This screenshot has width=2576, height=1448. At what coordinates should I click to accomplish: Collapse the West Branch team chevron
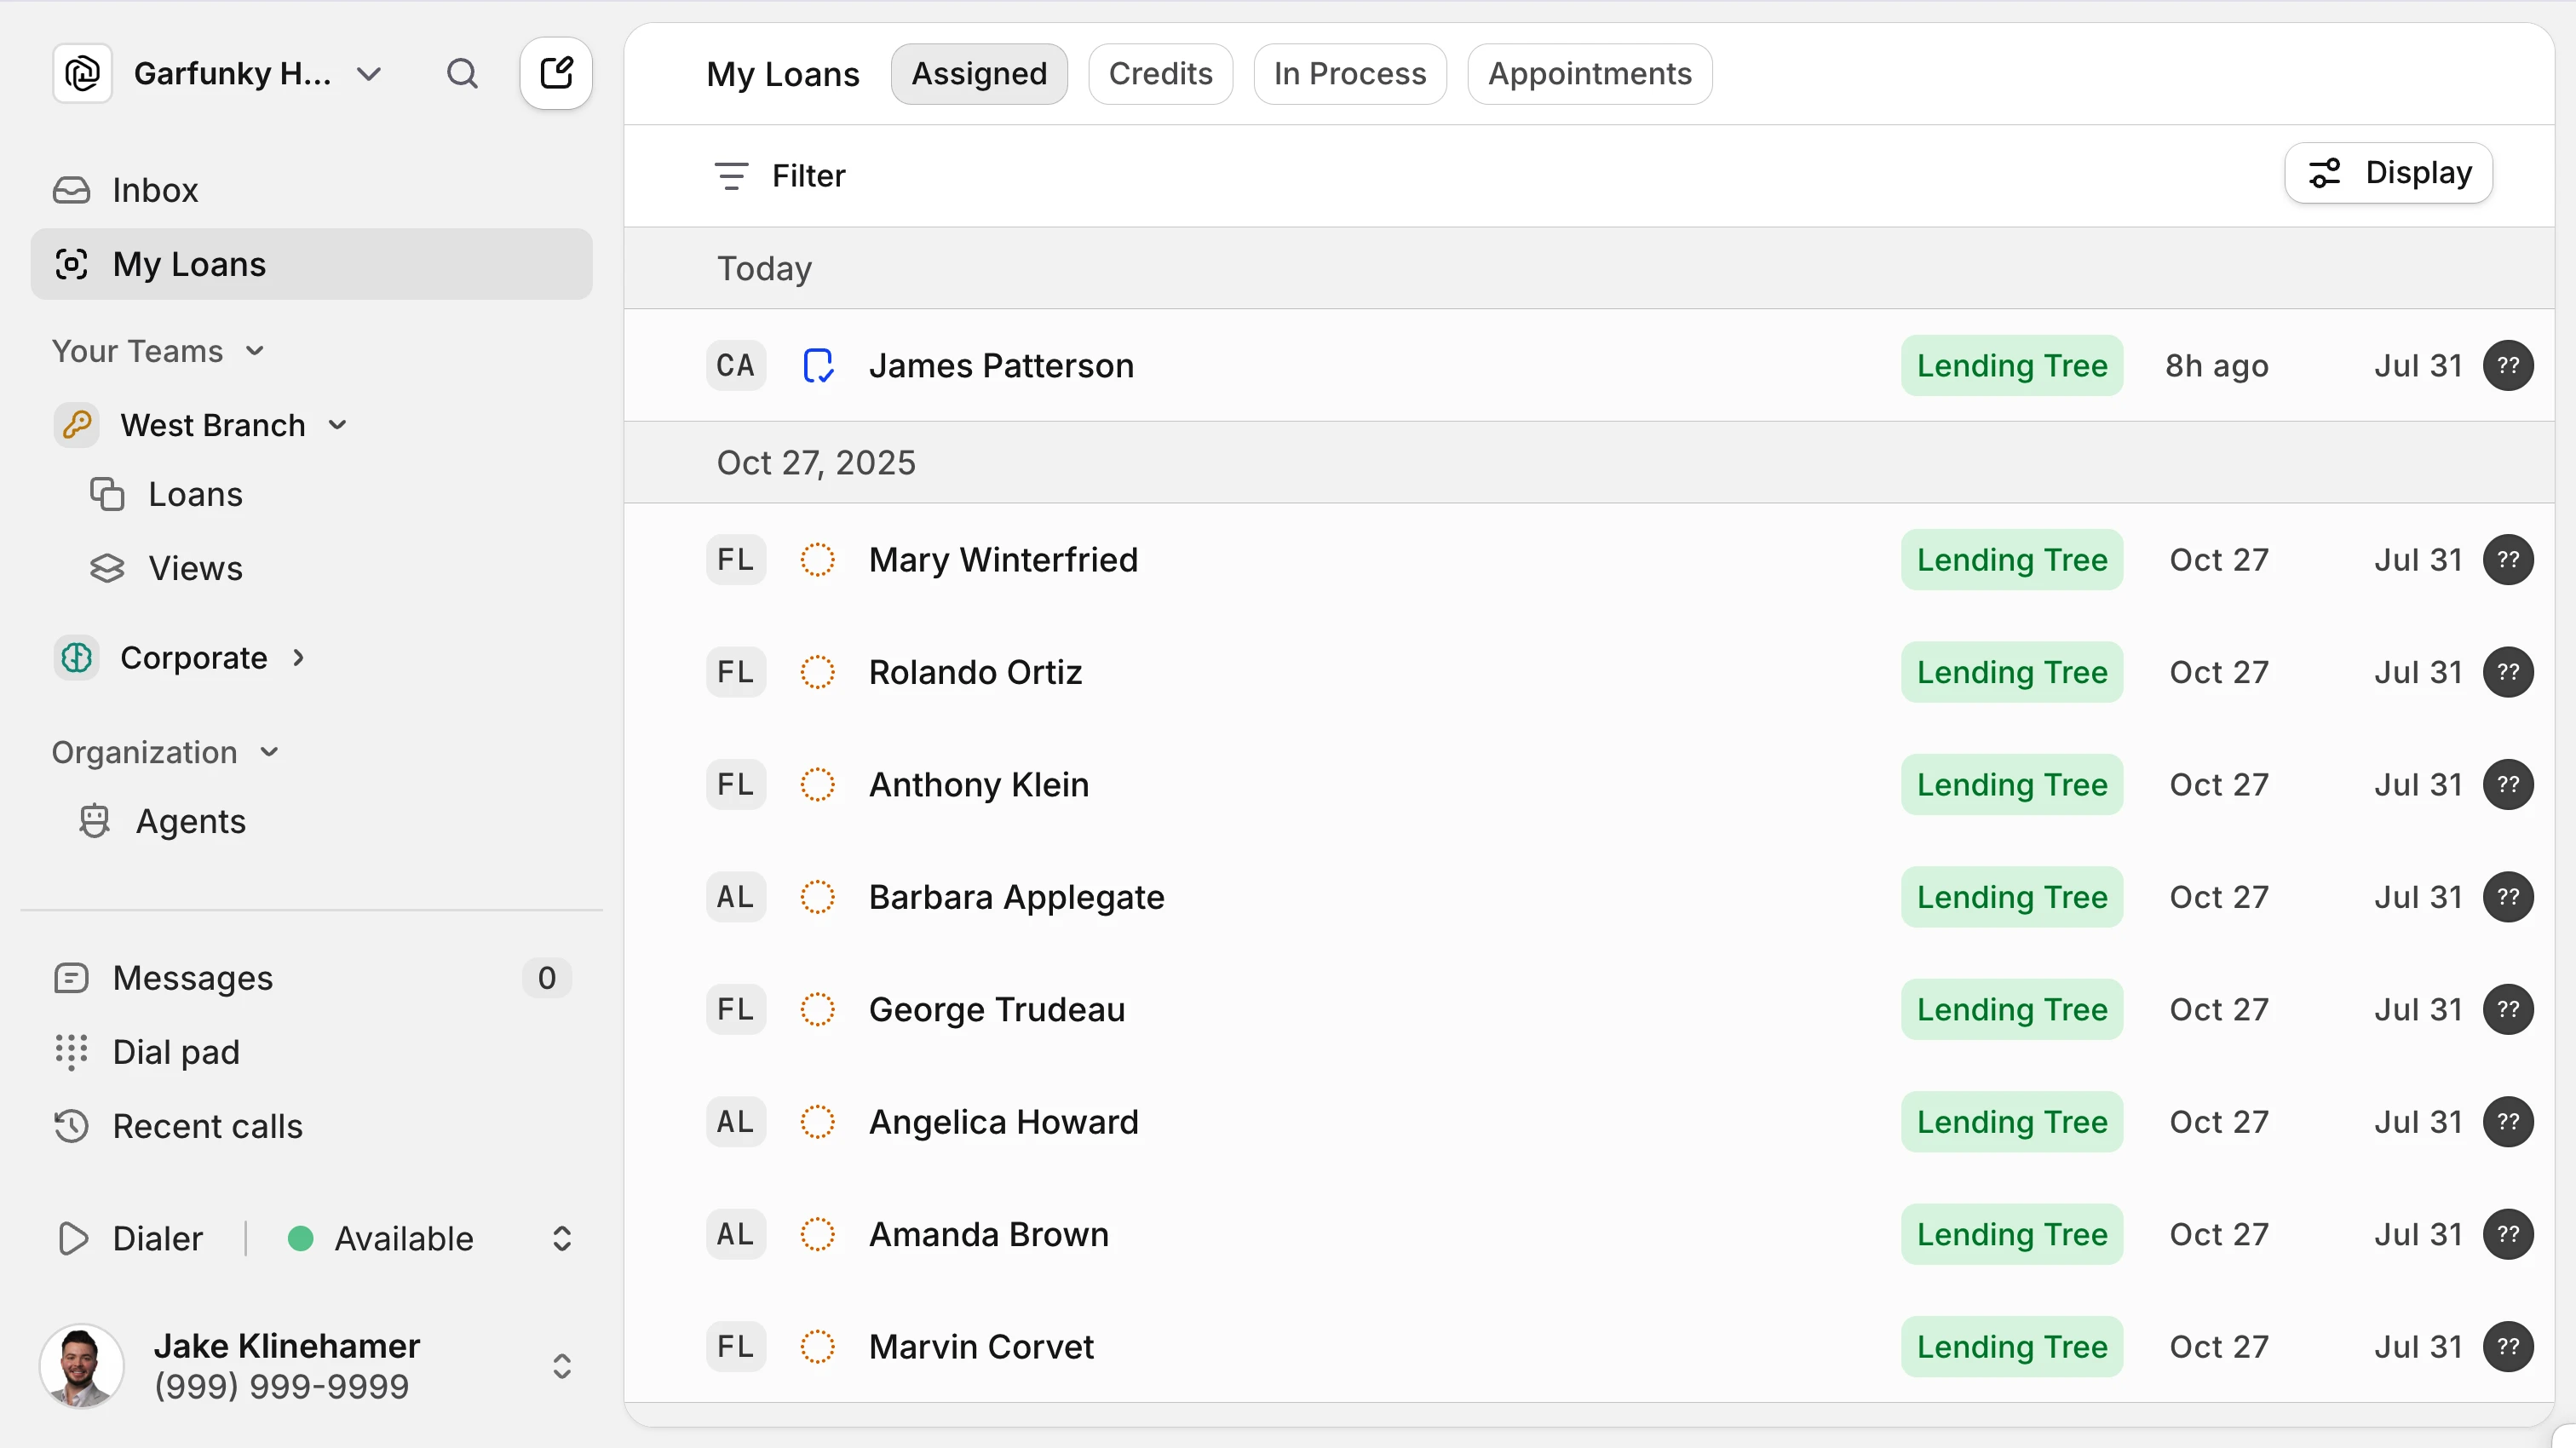pyautogui.click(x=338, y=425)
